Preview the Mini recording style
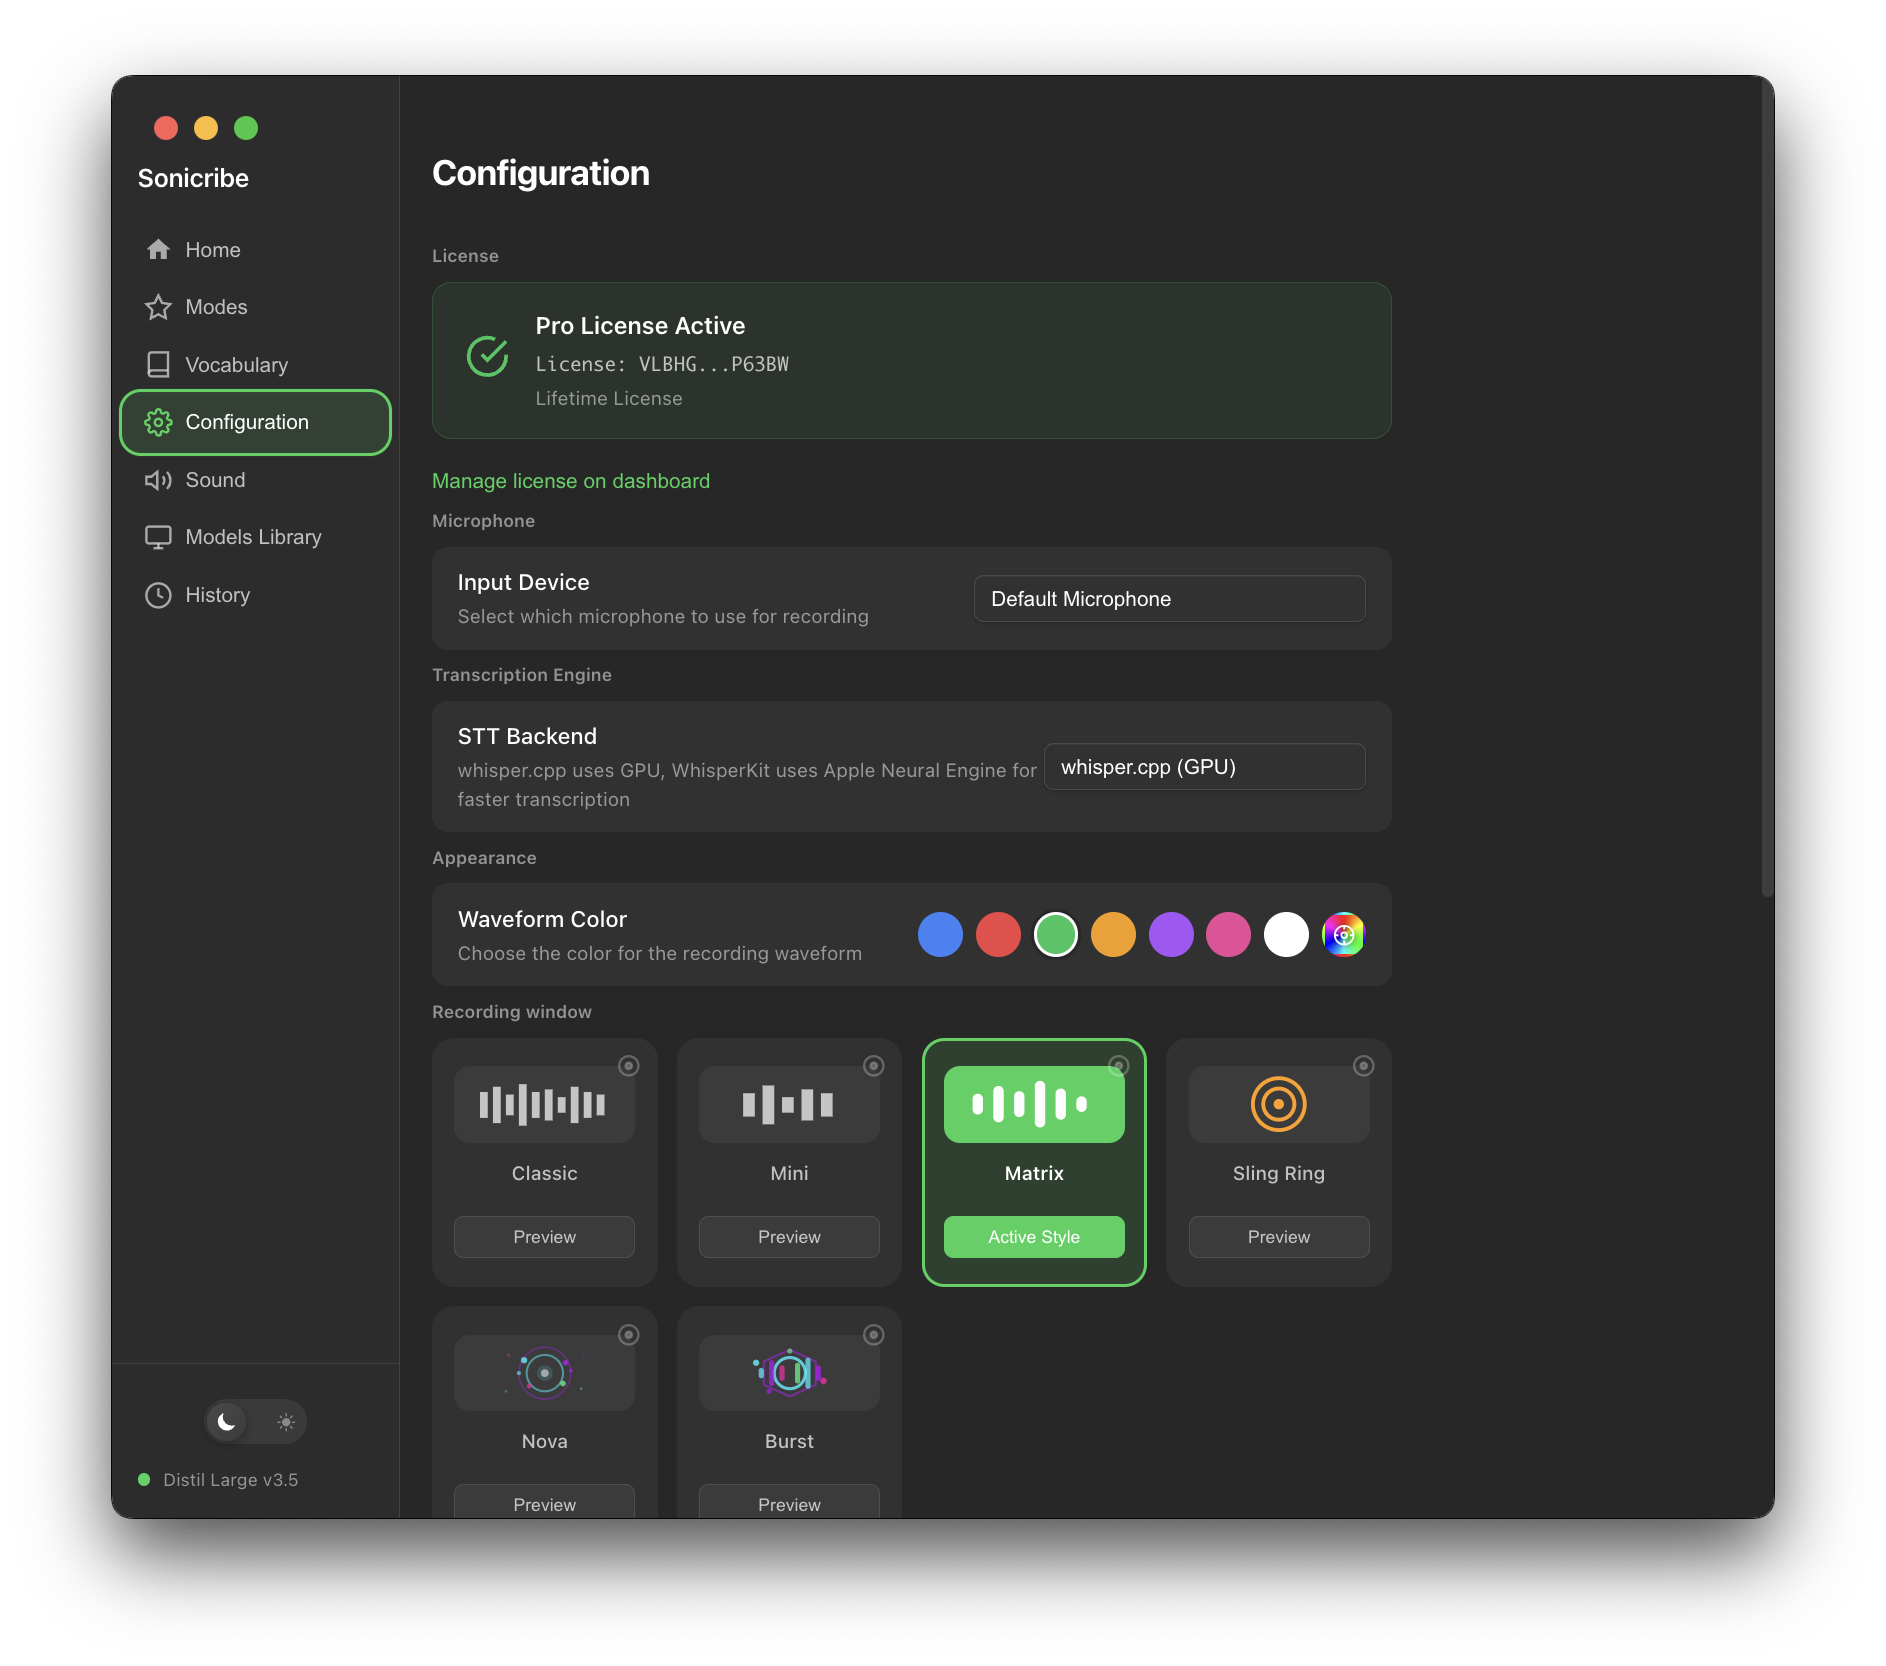Screen dimensions: 1886x1666 (x=789, y=1237)
